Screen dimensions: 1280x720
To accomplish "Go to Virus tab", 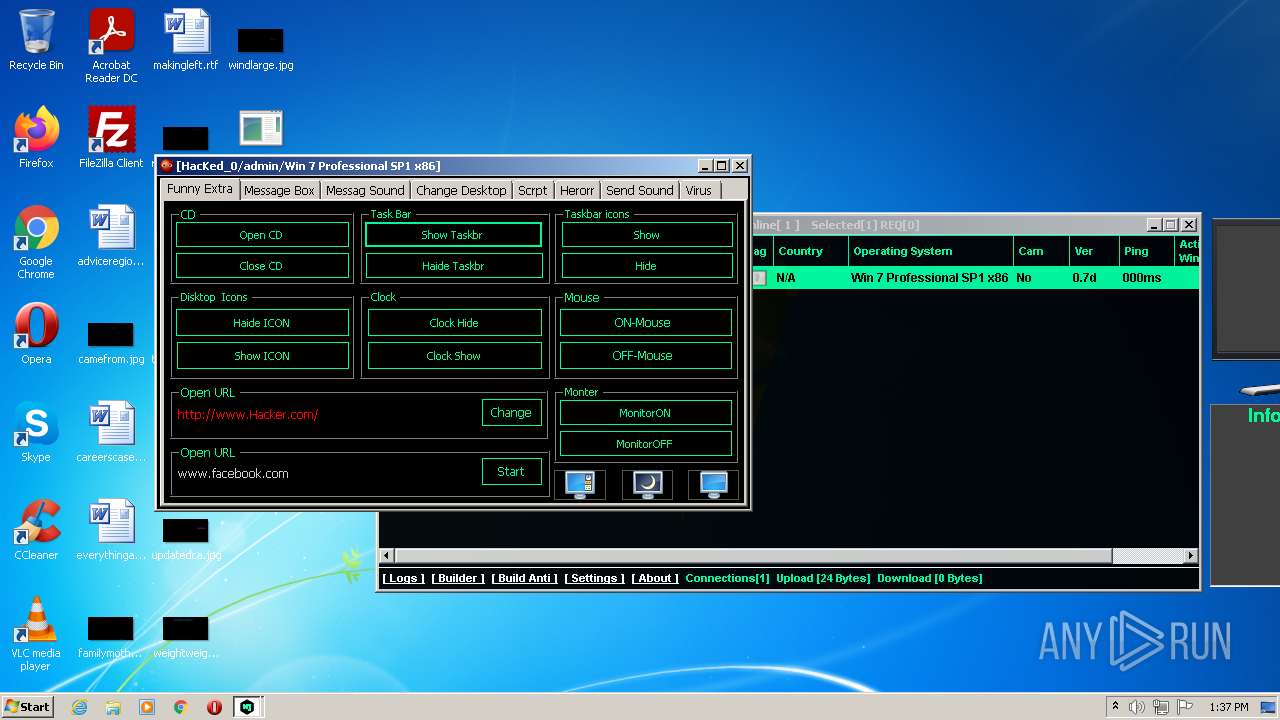I will 699,190.
